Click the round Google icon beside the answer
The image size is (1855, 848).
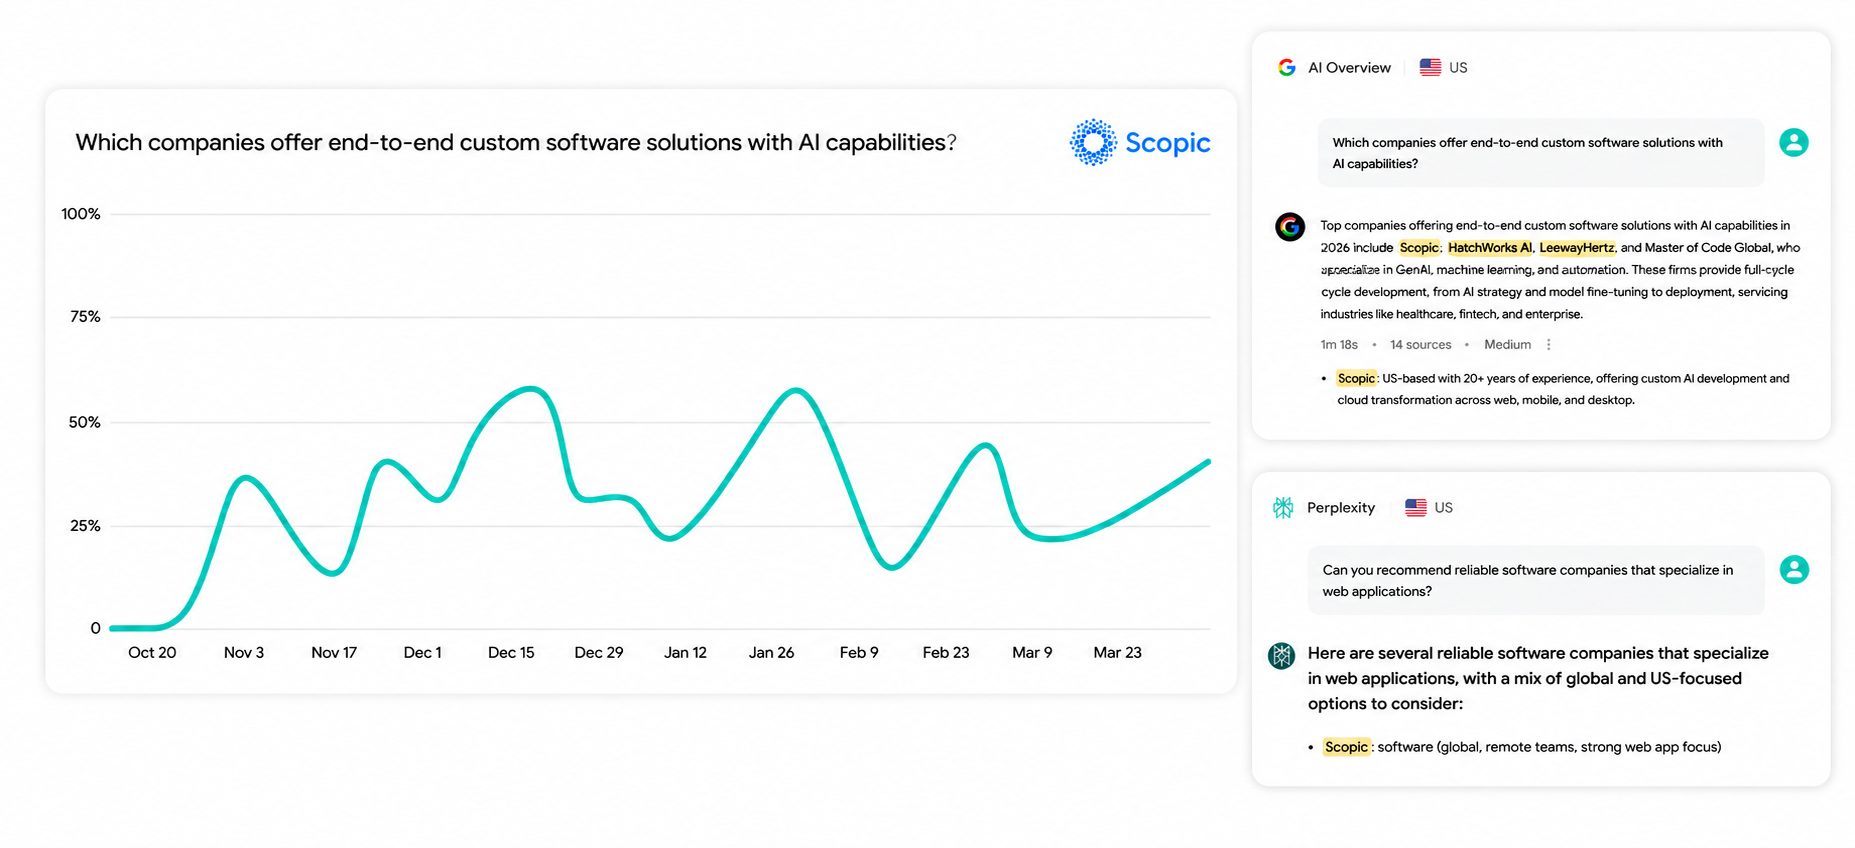point(1290,227)
